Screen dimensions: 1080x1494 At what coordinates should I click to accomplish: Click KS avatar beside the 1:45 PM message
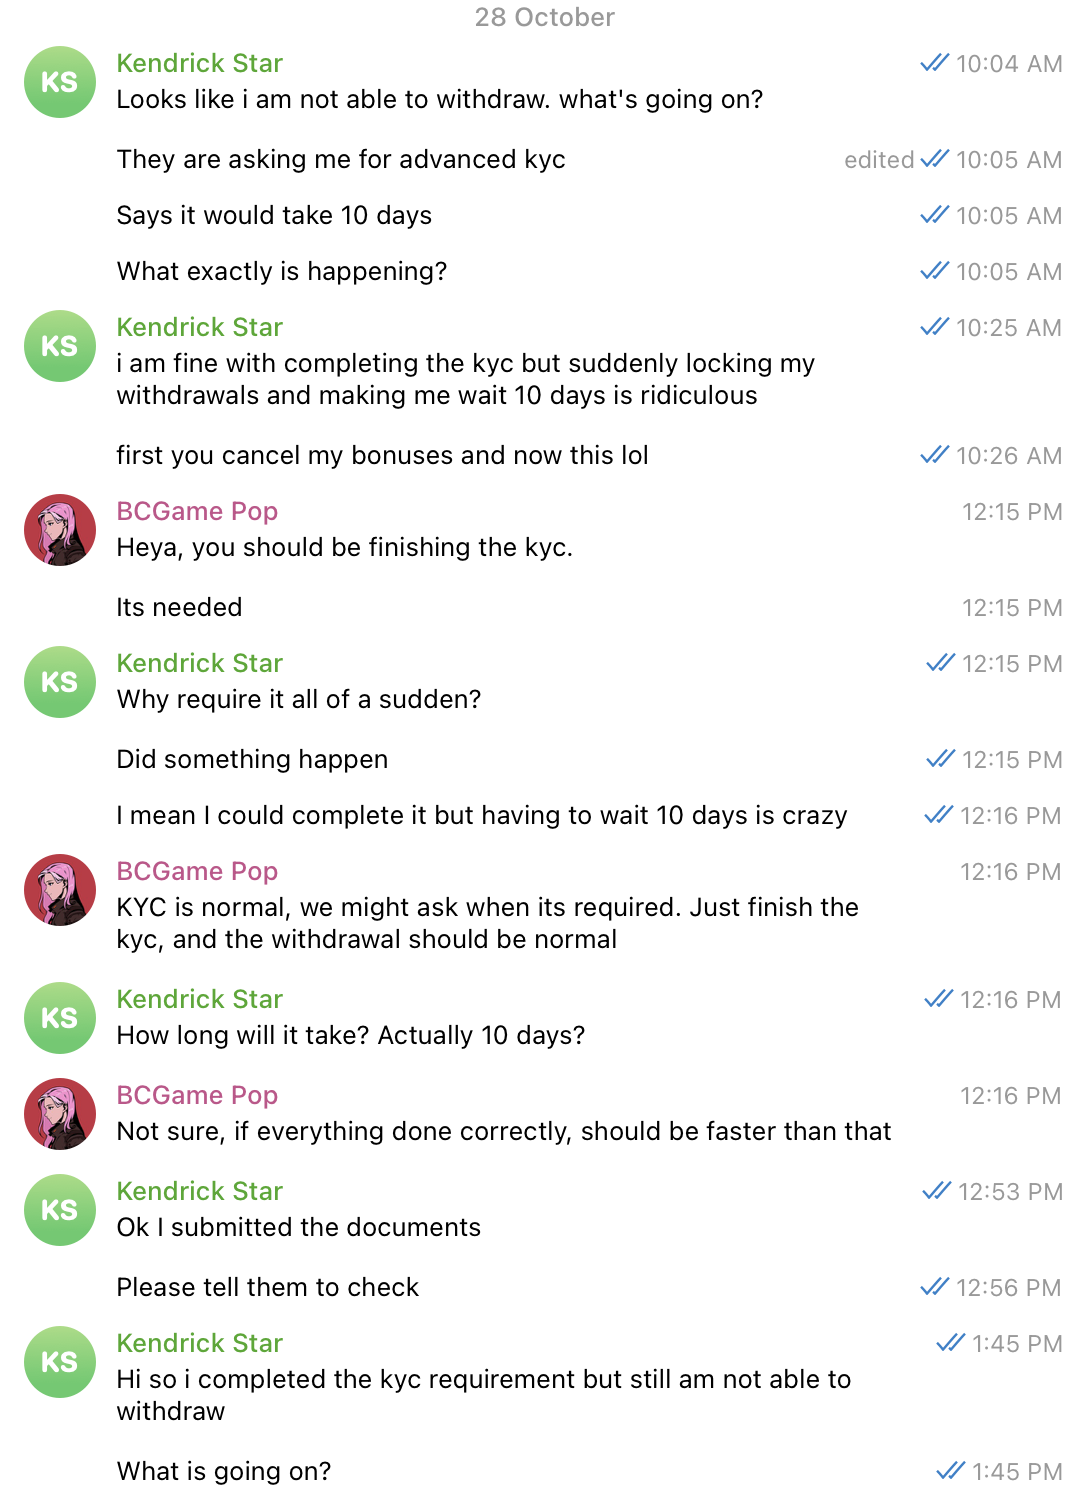(60, 1362)
